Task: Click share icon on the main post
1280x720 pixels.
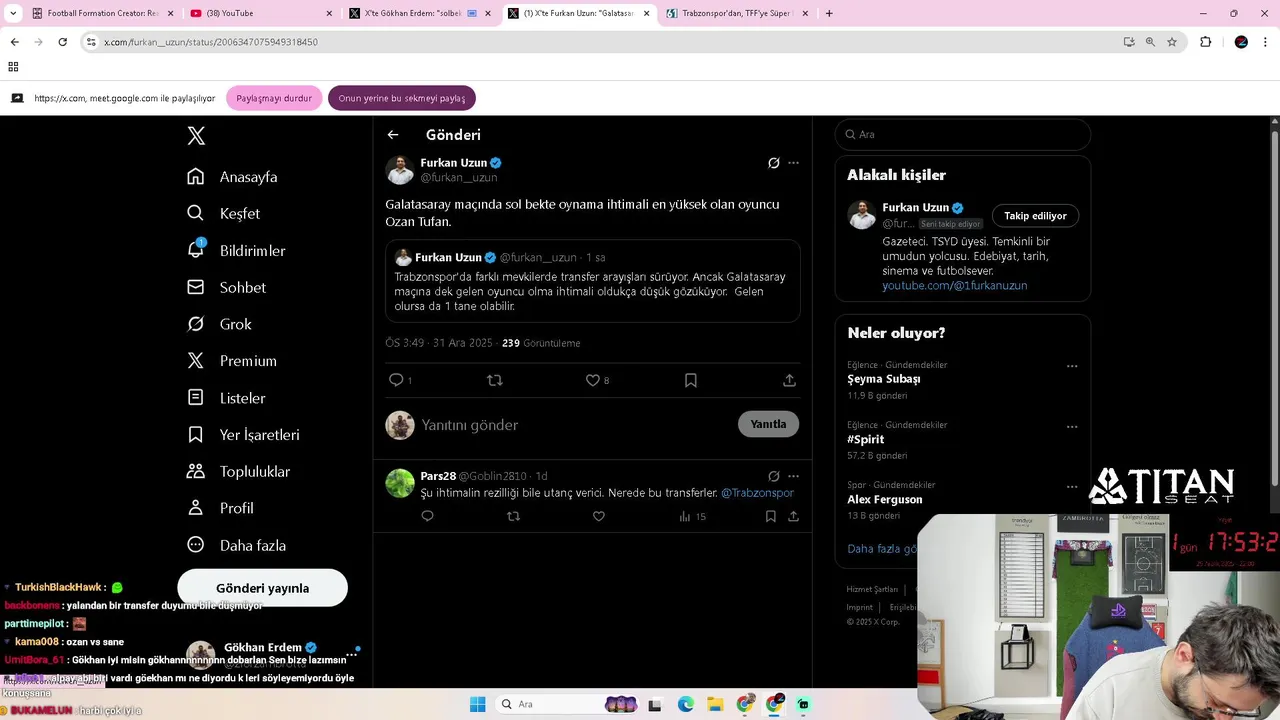Action: [789, 380]
